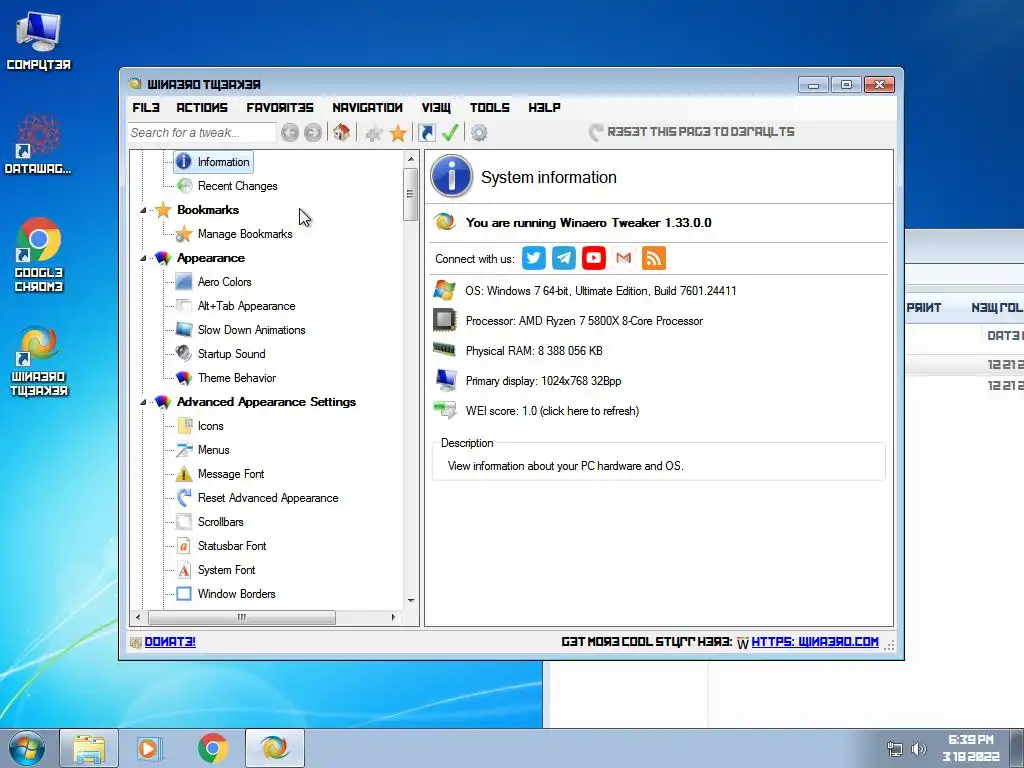Click the Physical RAM value line
The image size is (1024, 768).
coord(534,351)
